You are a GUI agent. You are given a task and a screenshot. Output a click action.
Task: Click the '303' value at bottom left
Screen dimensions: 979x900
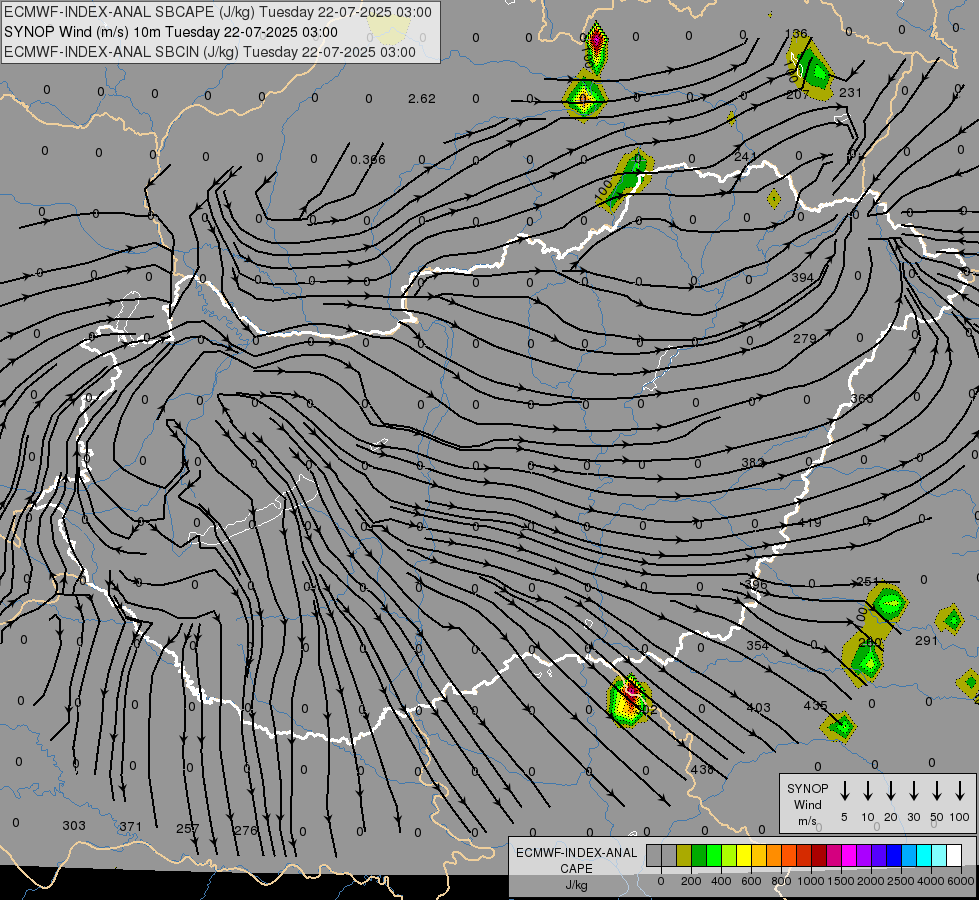click(74, 826)
